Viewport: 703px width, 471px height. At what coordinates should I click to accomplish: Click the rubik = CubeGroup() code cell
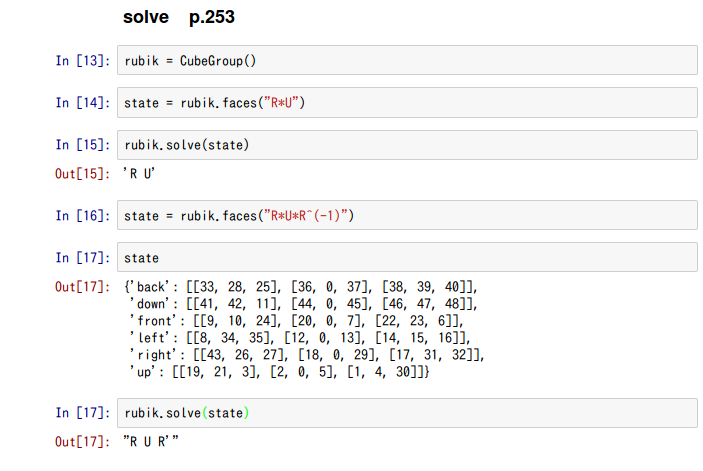407,60
